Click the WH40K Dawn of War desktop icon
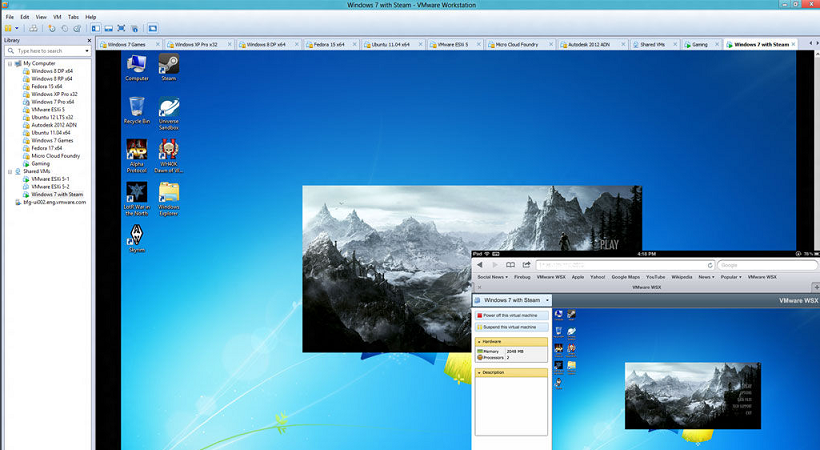Viewport: 820px width, 450px height. coord(168,156)
